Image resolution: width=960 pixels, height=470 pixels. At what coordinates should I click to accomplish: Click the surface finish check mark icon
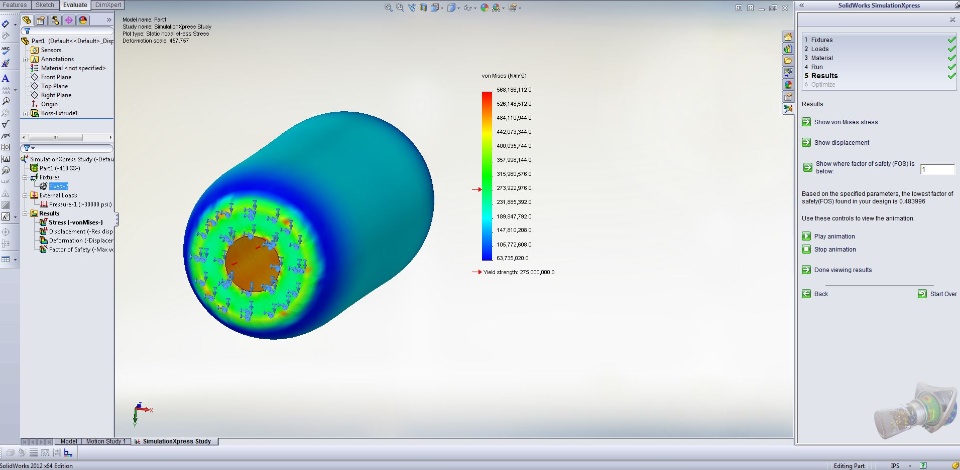tap(6, 124)
